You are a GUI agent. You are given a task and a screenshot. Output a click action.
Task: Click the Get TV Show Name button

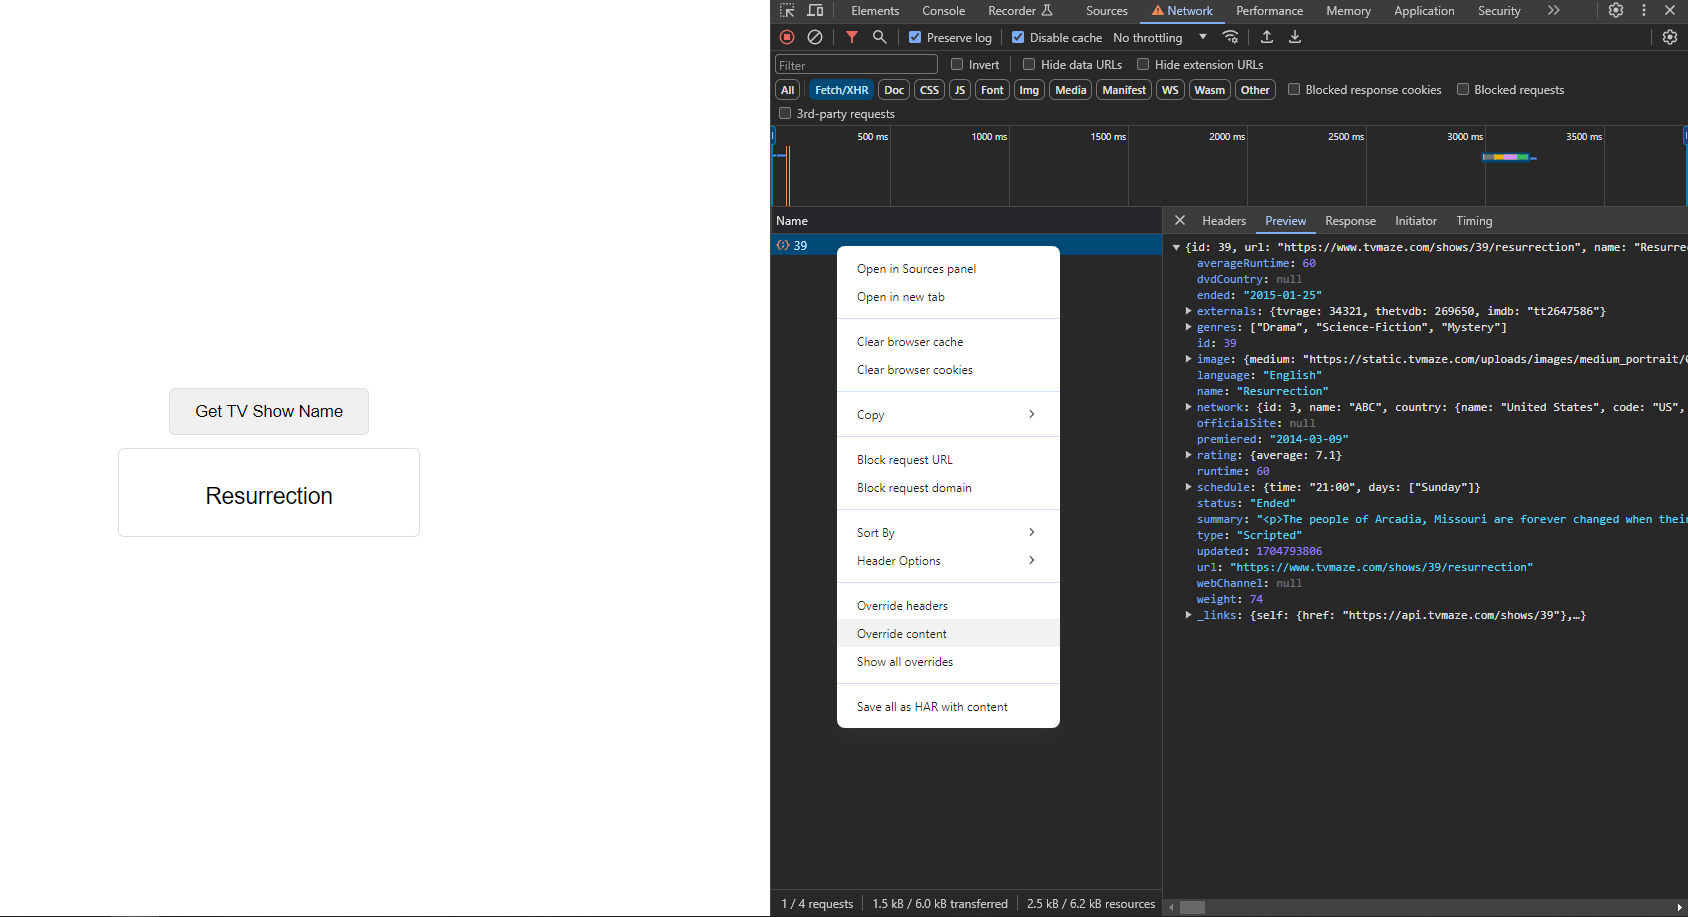(269, 411)
